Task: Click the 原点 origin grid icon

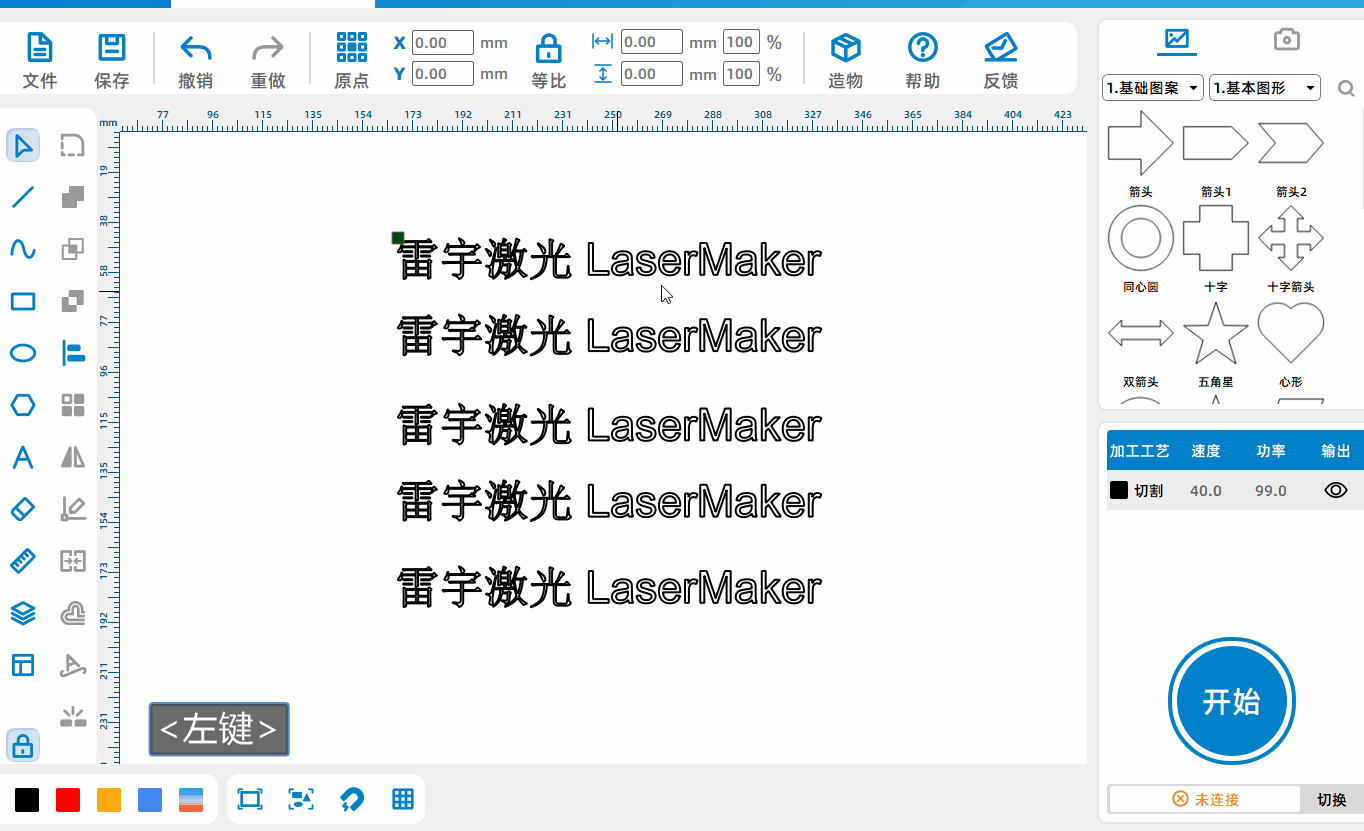Action: coord(352,47)
